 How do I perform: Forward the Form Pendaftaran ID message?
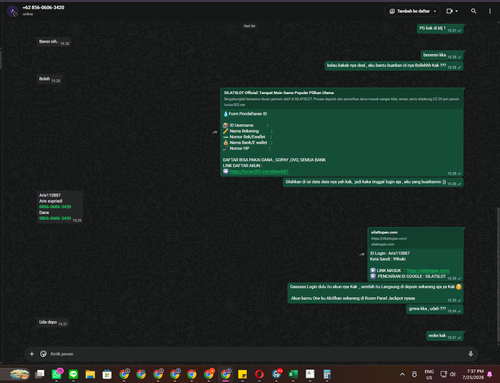tap(215, 132)
